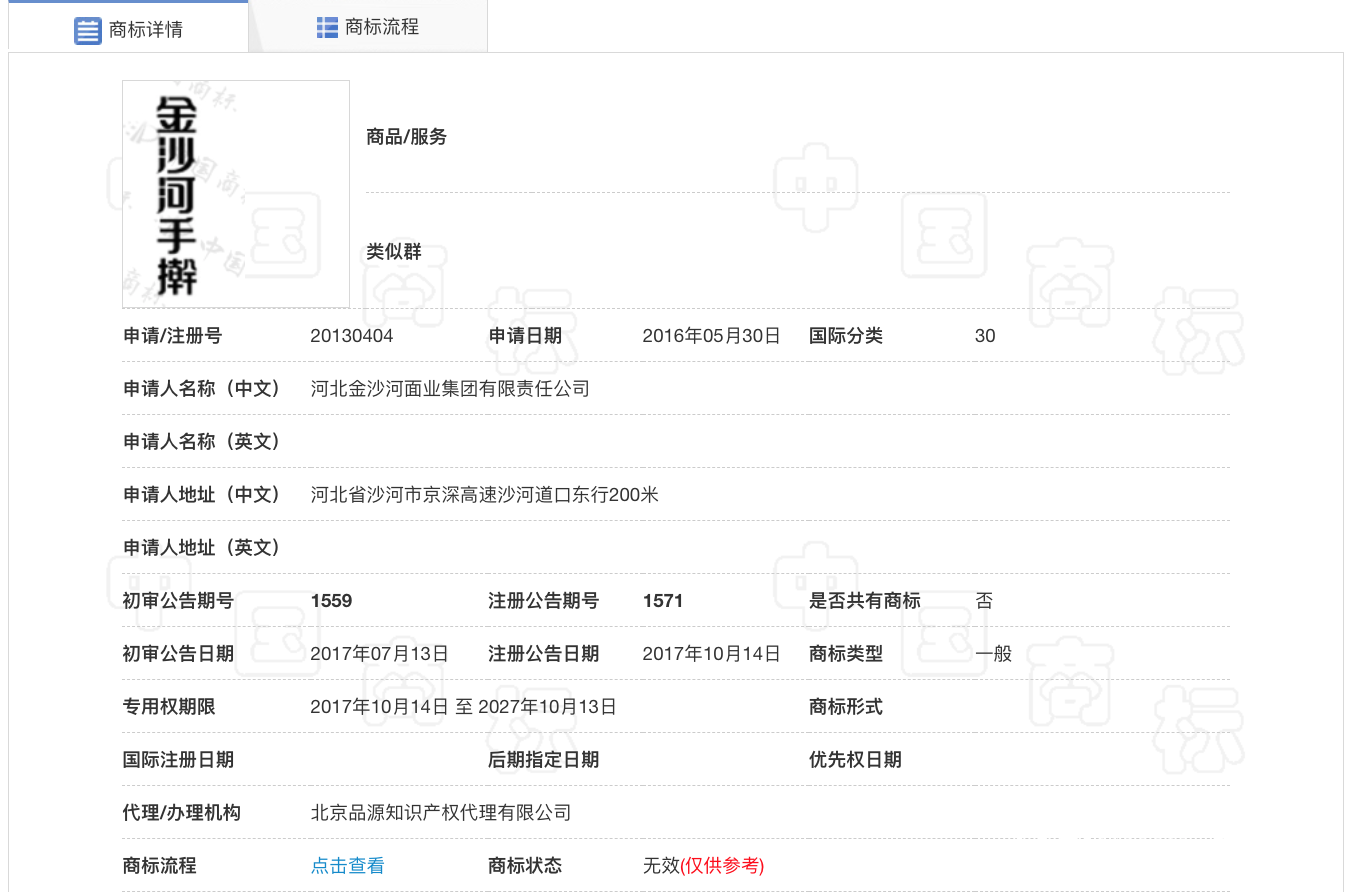This screenshot has width=1352, height=892.
Task: Click the 注册公告期号 label
Action: tap(544, 601)
